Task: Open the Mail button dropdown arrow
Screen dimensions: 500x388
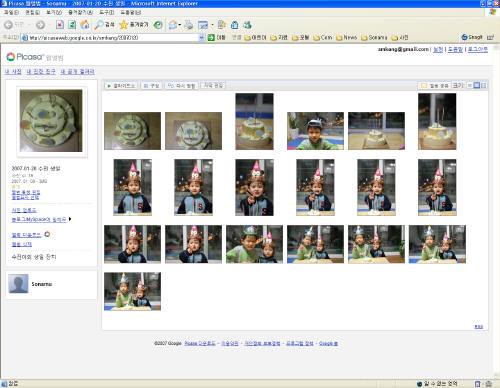Action: click(180, 25)
